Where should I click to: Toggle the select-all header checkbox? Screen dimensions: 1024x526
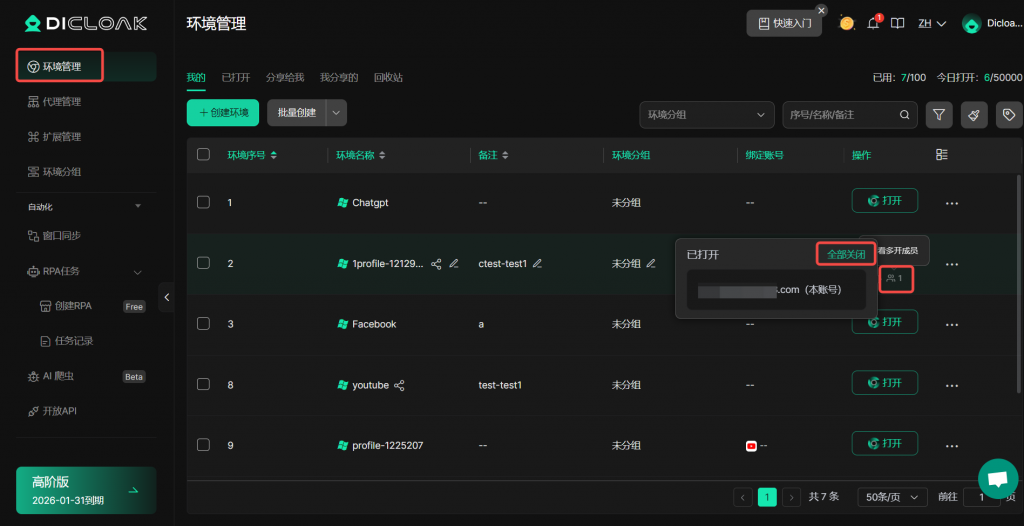(x=204, y=155)
